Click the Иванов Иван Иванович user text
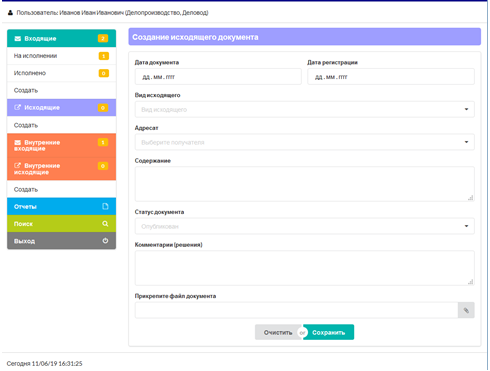490x371 pixels. click(x=91, y=13)
